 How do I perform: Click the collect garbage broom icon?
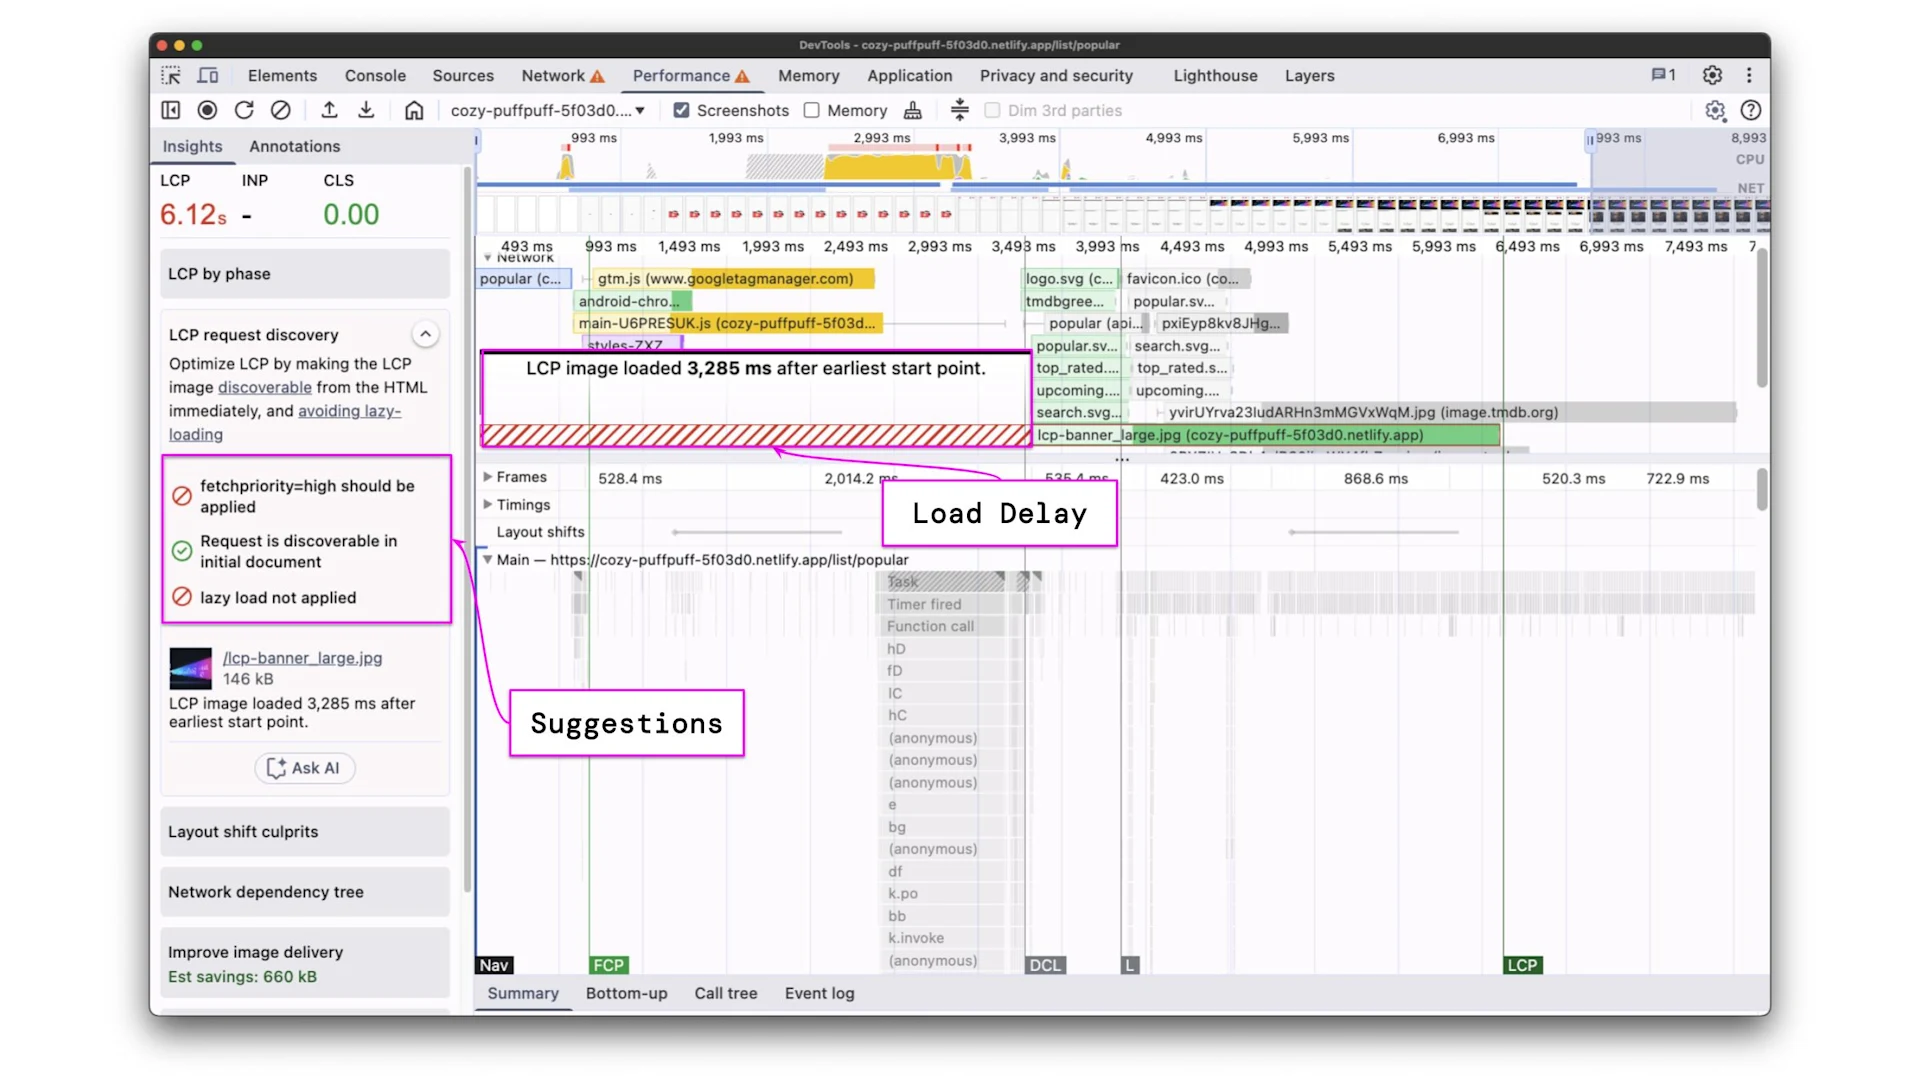912,110
